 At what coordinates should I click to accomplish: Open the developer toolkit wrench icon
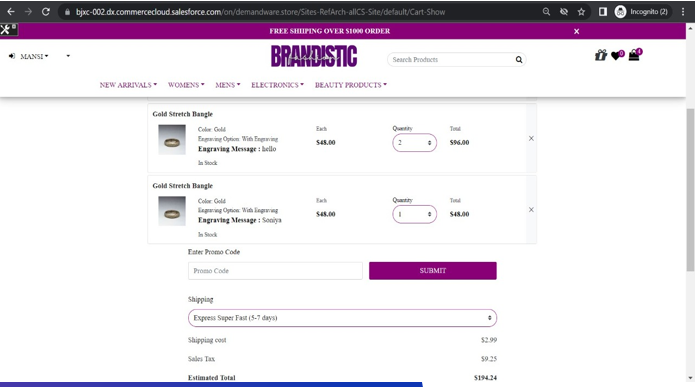8,29
